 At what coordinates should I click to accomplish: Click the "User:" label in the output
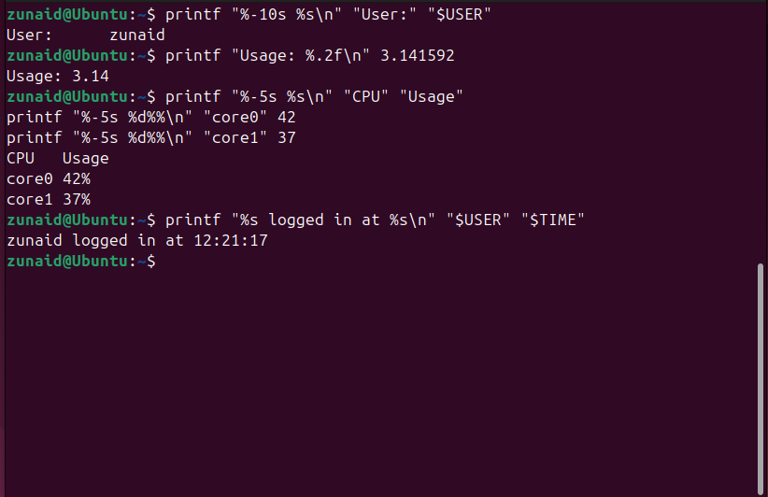point(28,35)
